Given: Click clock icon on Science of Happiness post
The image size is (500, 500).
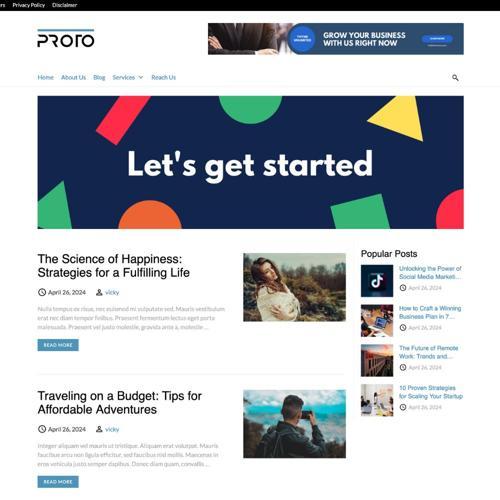Looking at the screenshot, I should coord(42,292).
